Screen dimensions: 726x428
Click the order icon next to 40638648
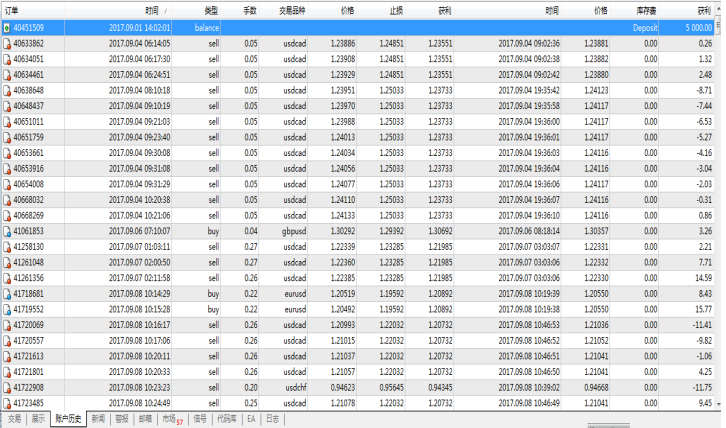[x=7, y=90]
